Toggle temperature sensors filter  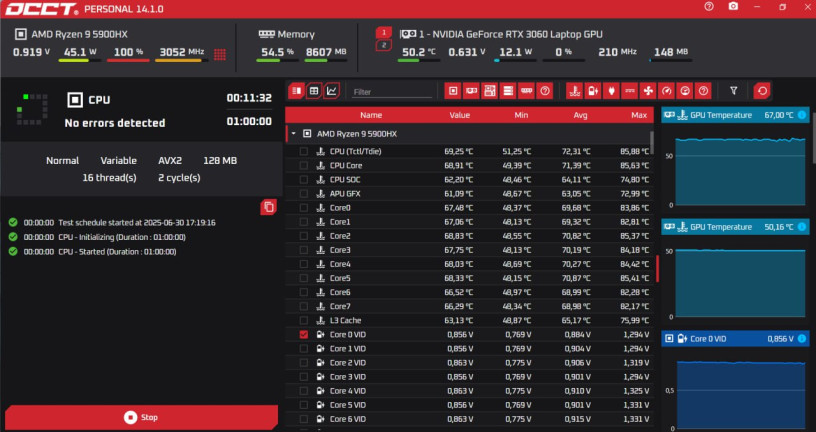click(575, 91)
